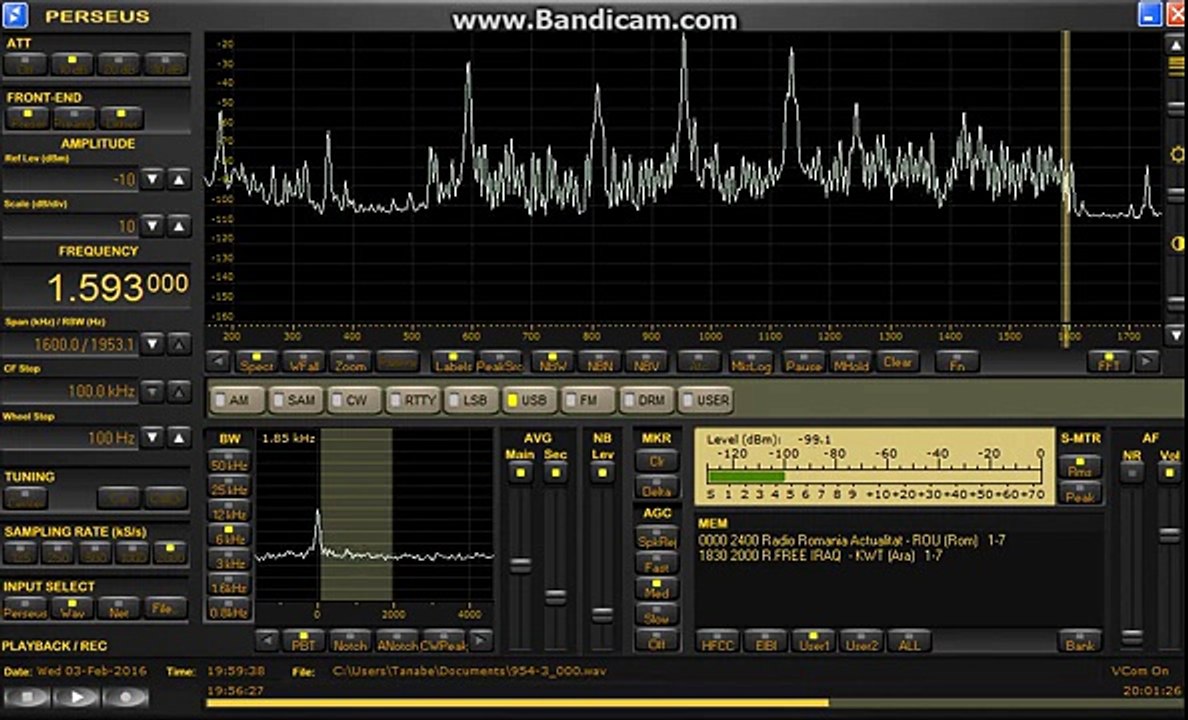Shift filter display right with arrow beside CWPeak
The image size is (1188, 720).
pyautogui.click(x=480, y=641)
